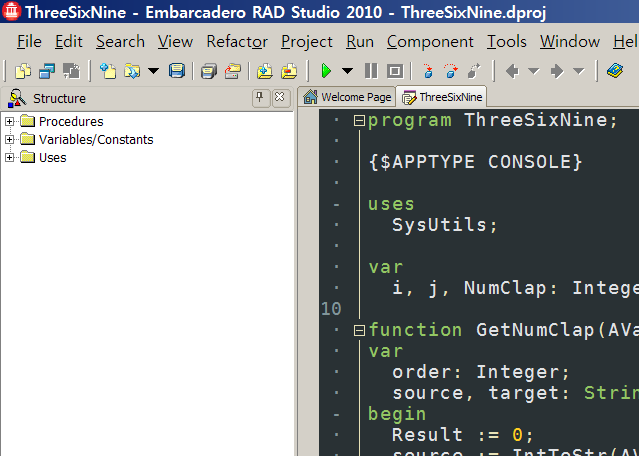639x456 pixels.
Task: Collapse the program ThreeSixNine code block
Action: tap(359, 120)
